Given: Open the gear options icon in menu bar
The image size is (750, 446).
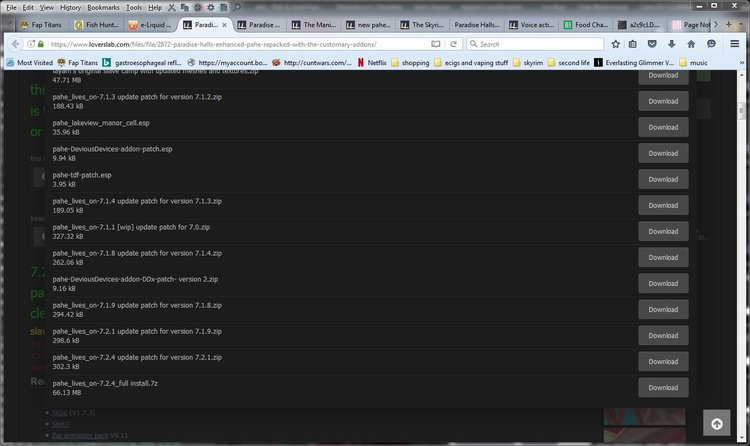Looking at the screenshot, I should 210,7.
